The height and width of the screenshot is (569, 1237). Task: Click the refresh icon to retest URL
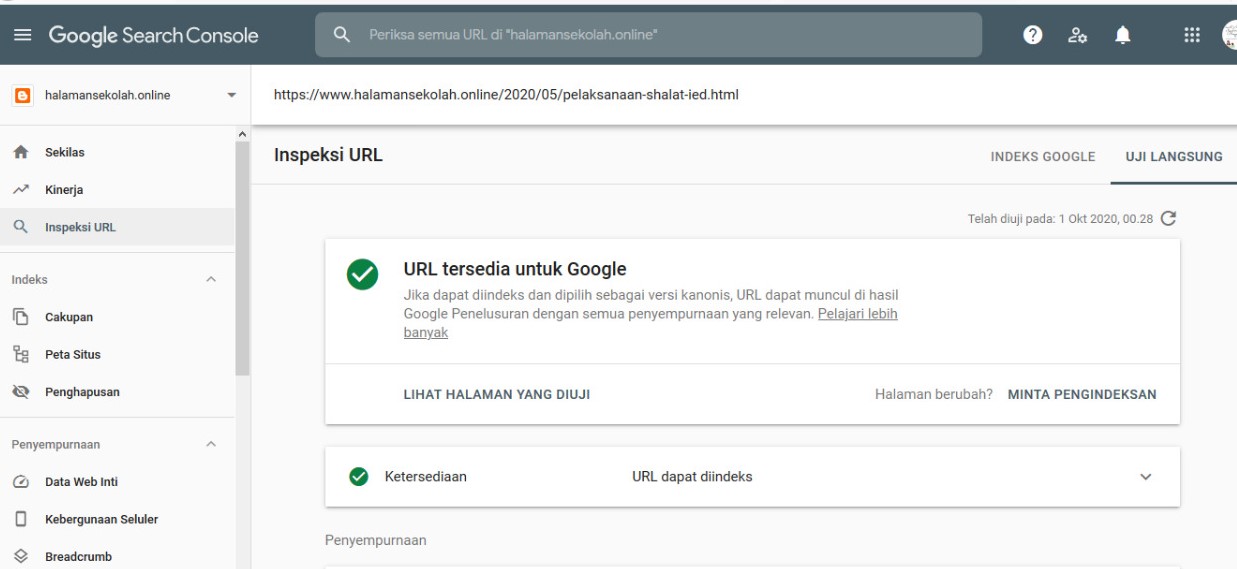pyautogui.click(x=1167, y=217)
